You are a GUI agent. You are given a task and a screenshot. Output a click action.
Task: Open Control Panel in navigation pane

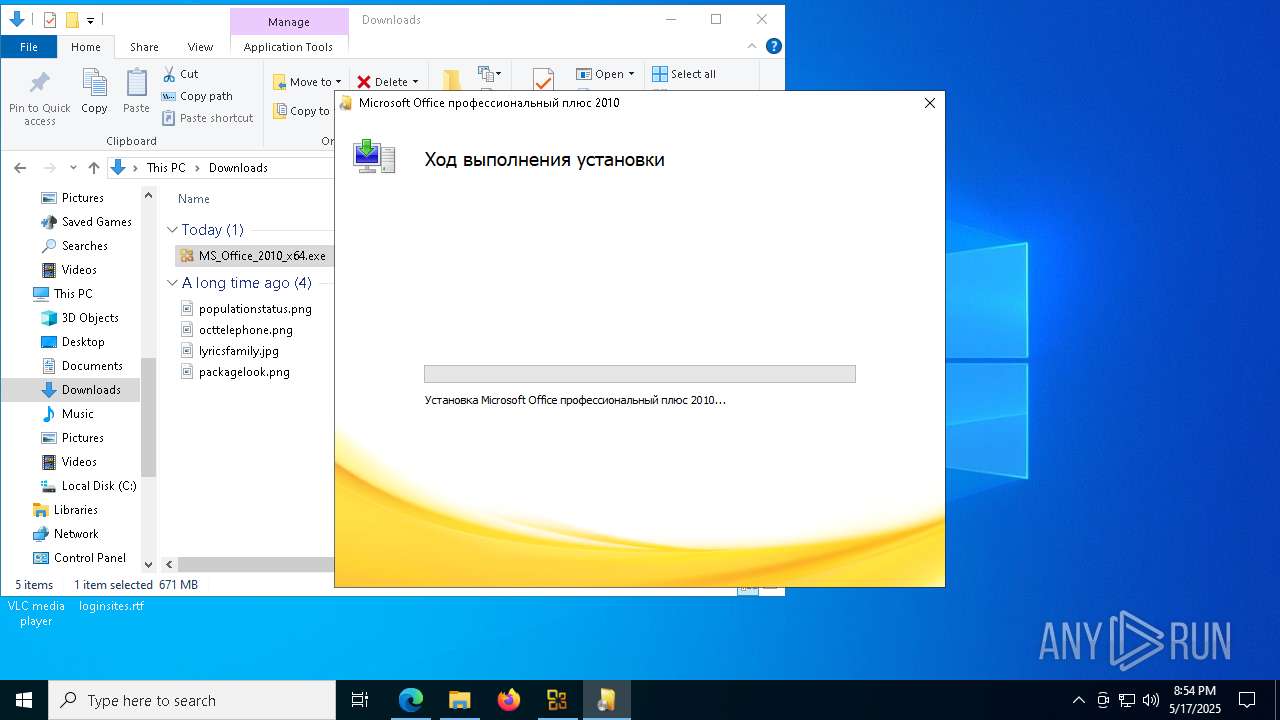tap(80, 558)
